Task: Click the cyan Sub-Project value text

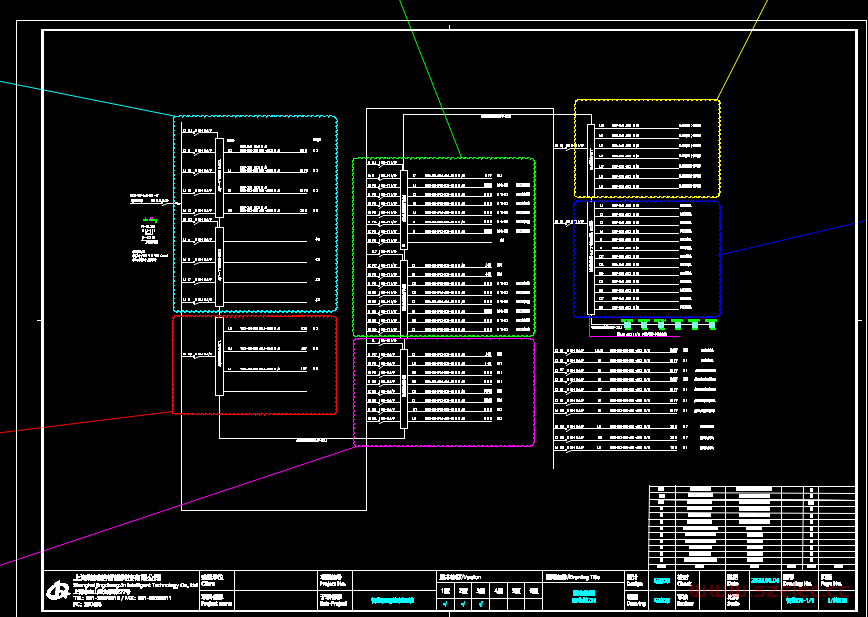Action: [392, 600]
